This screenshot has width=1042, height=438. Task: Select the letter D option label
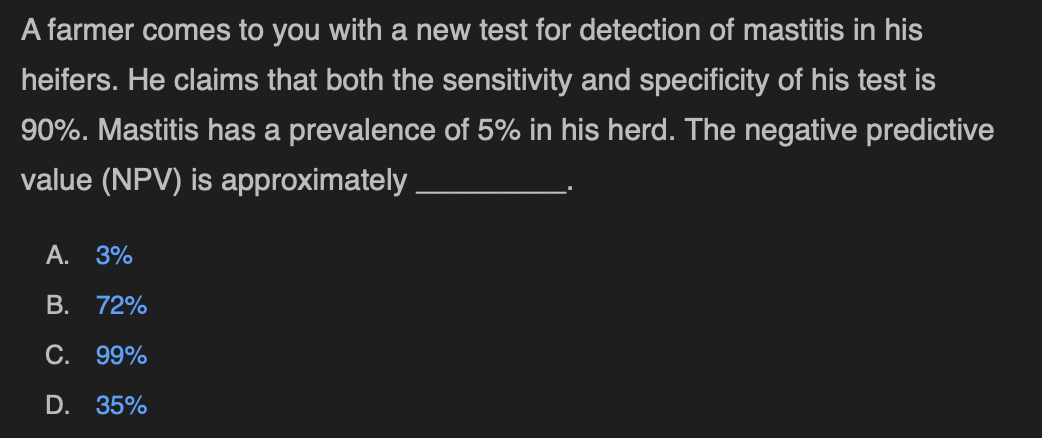pyautogui.click(x=58, y=405)
